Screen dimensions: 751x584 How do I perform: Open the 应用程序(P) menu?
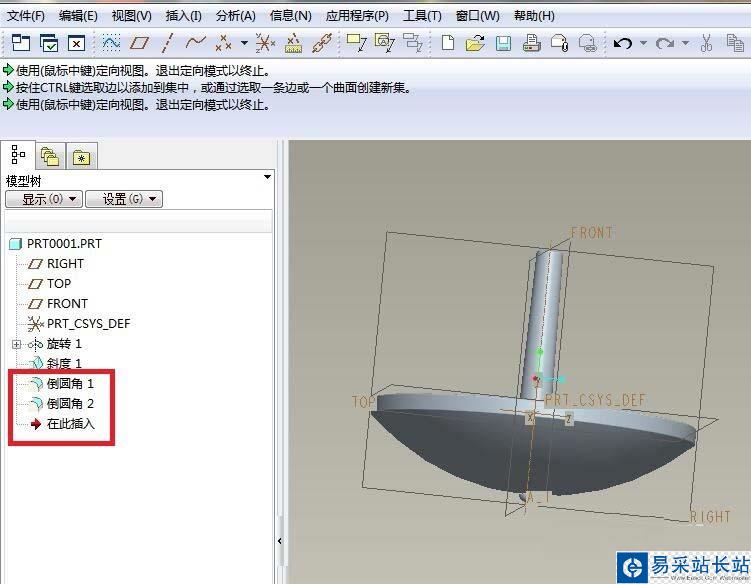pos(357,16)
